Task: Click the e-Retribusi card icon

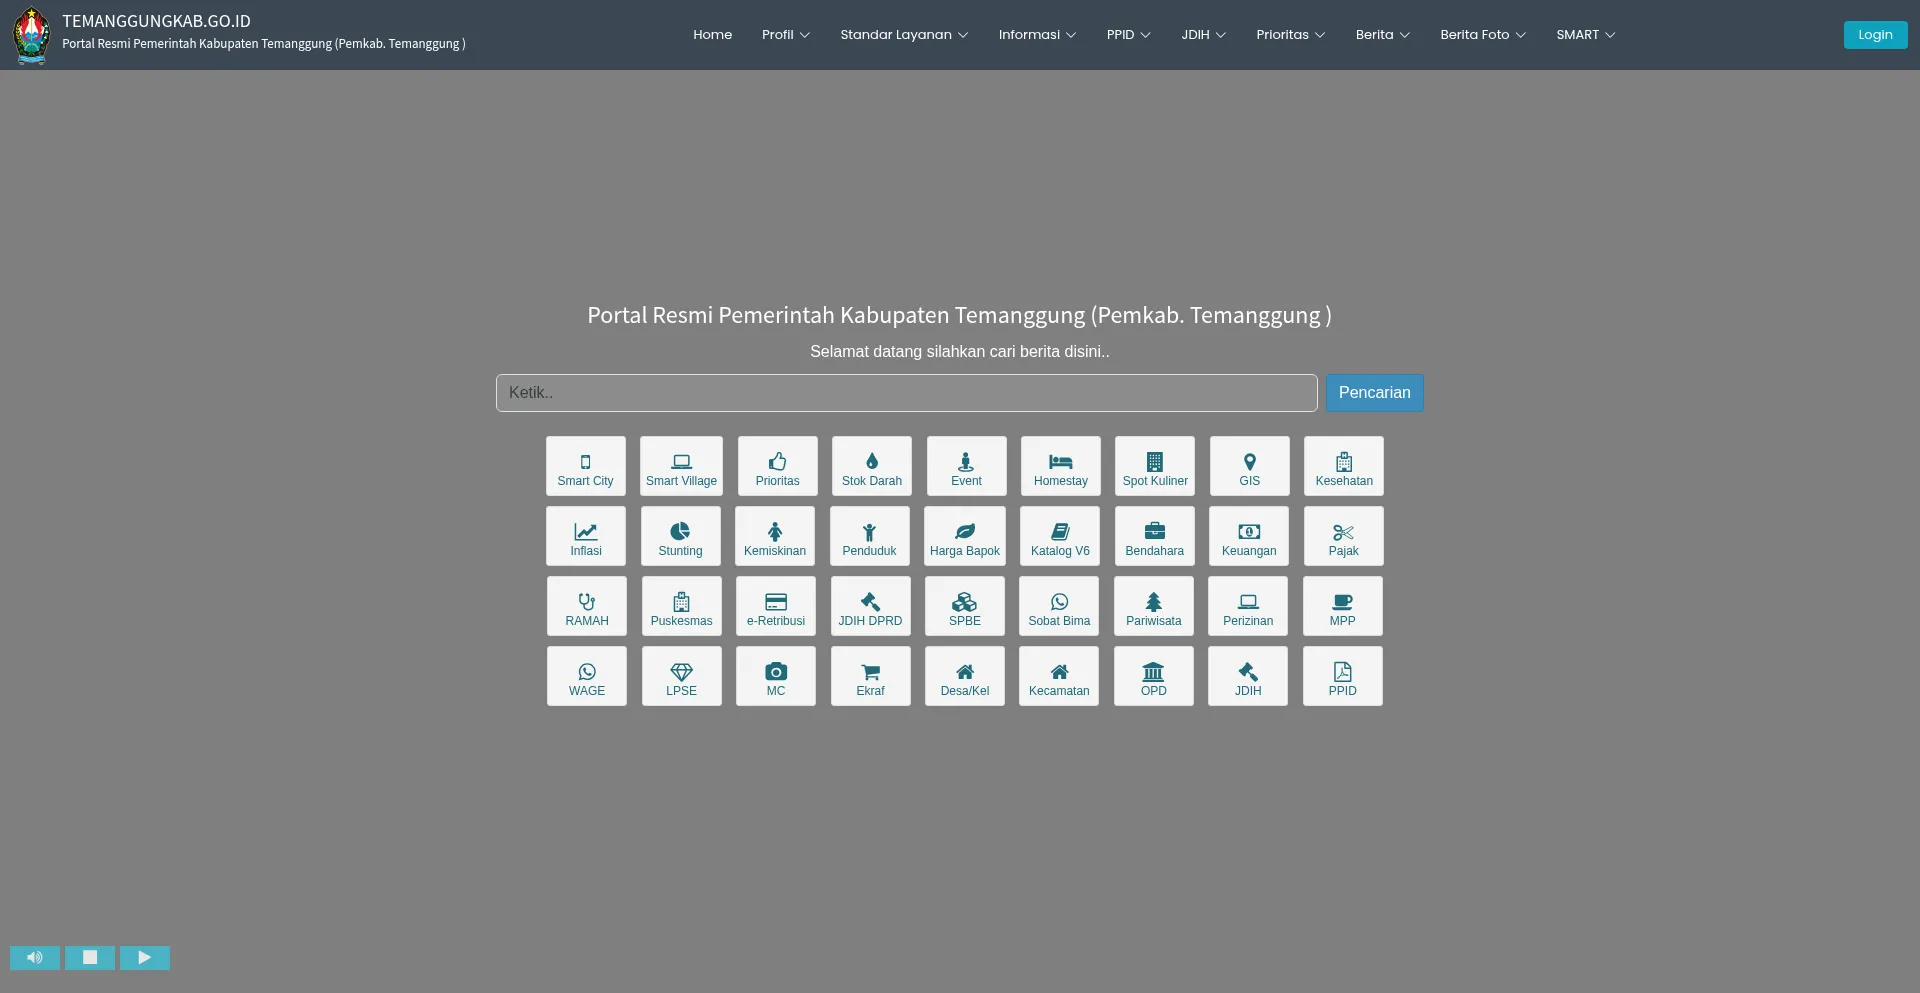Action: tap(775, 602)
